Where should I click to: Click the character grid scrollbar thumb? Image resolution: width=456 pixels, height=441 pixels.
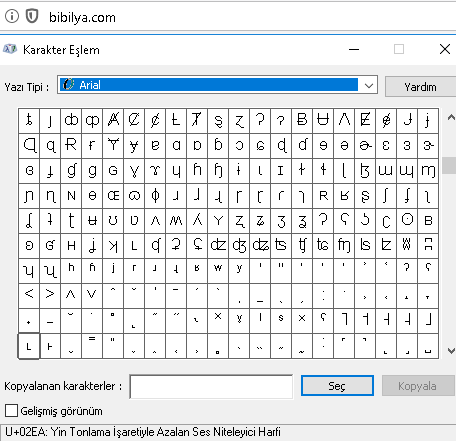[449, 165]
